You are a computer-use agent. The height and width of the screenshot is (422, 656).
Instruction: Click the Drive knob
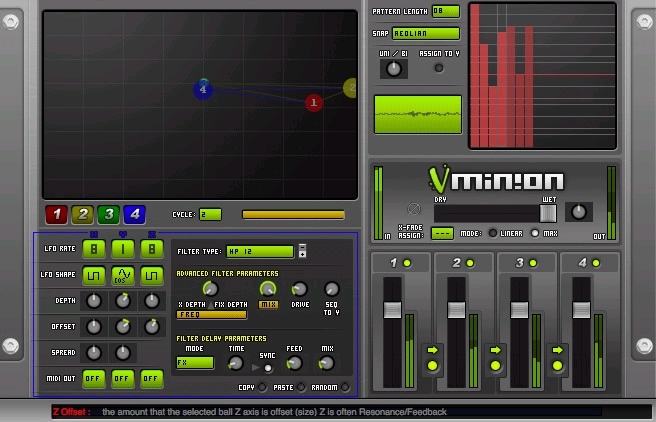[x=300, y=289]
